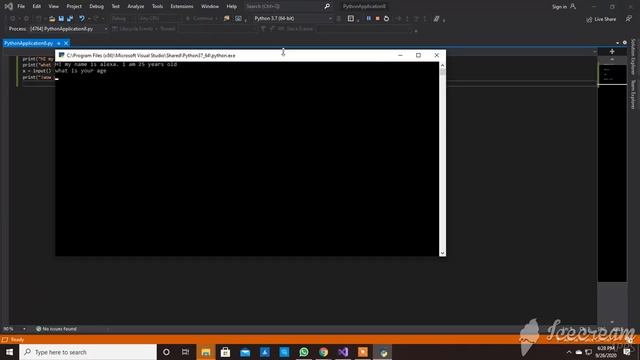
Task: Click the Undo toolbar icon
Action: tap(82, 19)
